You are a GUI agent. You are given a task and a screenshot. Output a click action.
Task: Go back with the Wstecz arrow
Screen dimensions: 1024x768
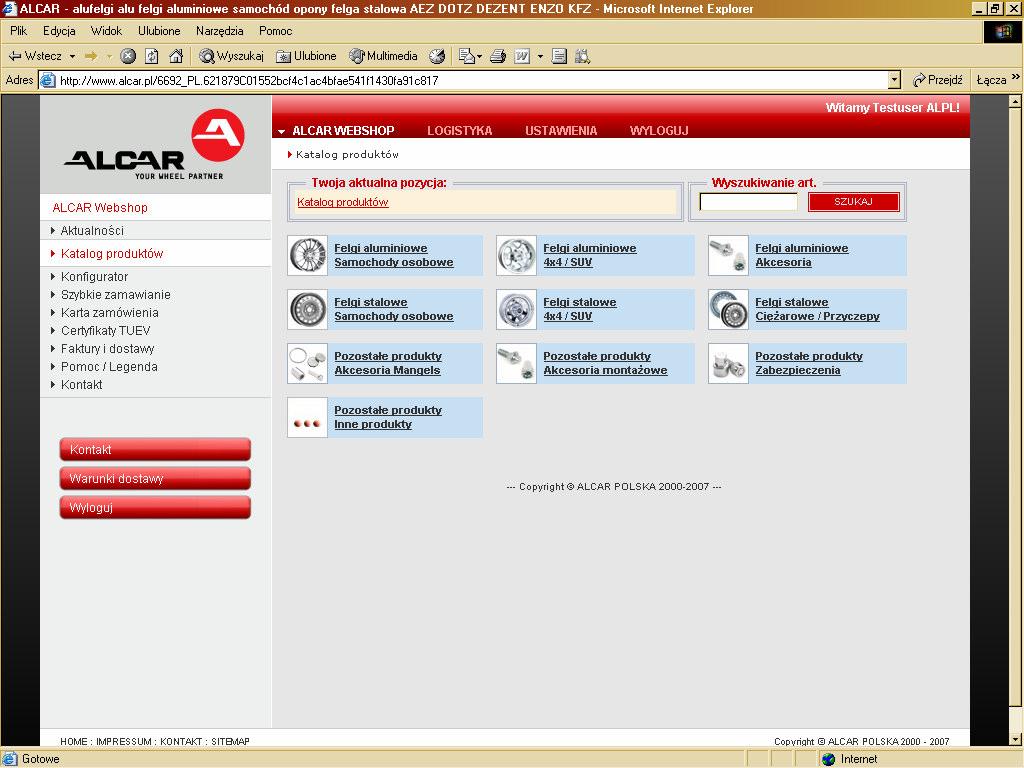click(35, 56)
